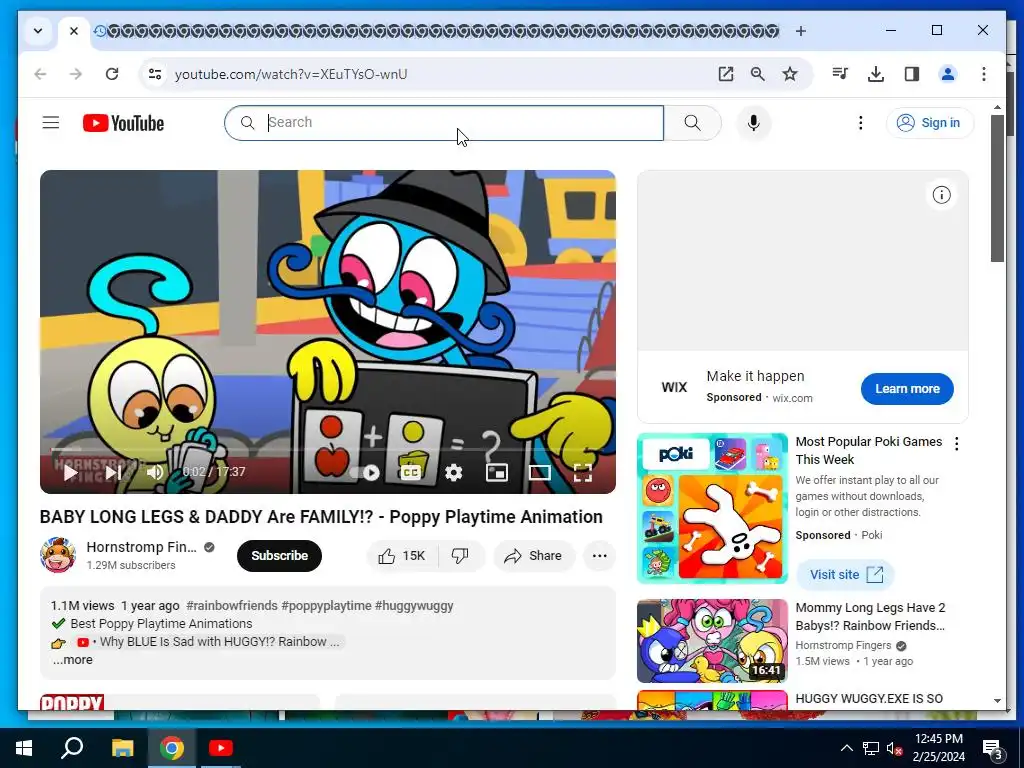View site information icon in address bar
This screenshot has height=768, width=1024.
[x=155, y=74]
